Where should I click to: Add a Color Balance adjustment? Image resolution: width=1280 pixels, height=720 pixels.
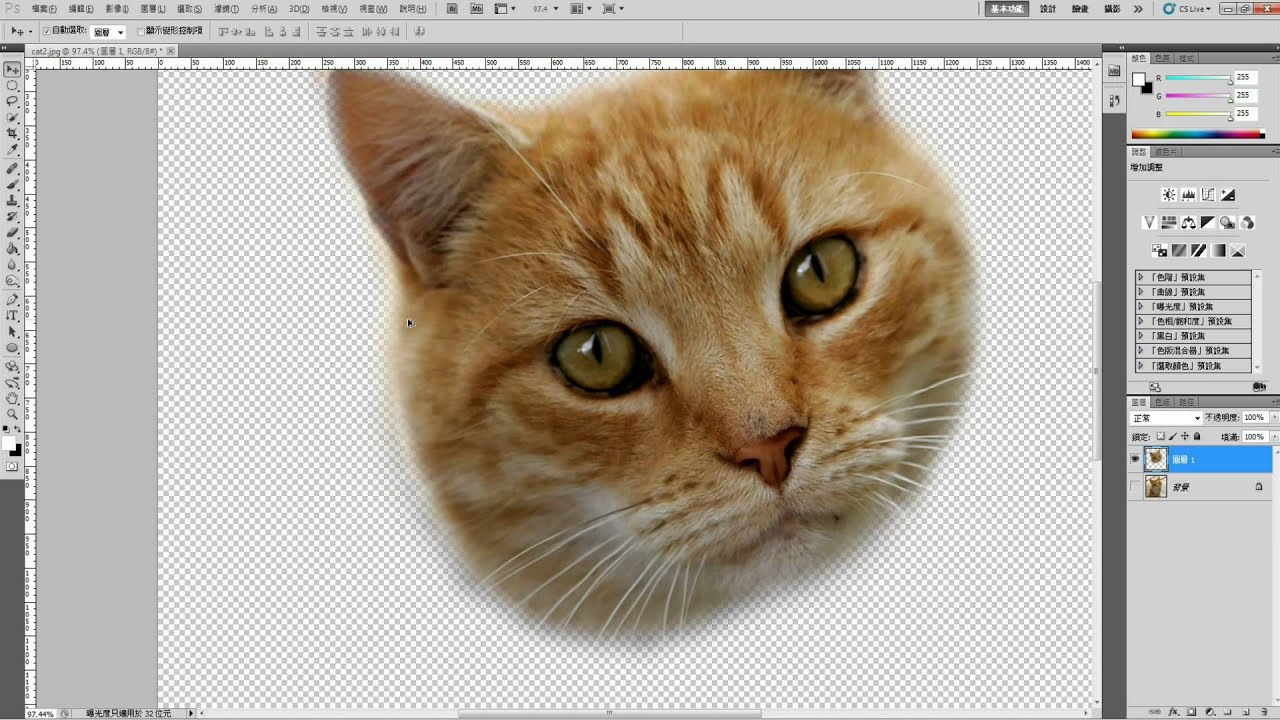point(1188,222)
